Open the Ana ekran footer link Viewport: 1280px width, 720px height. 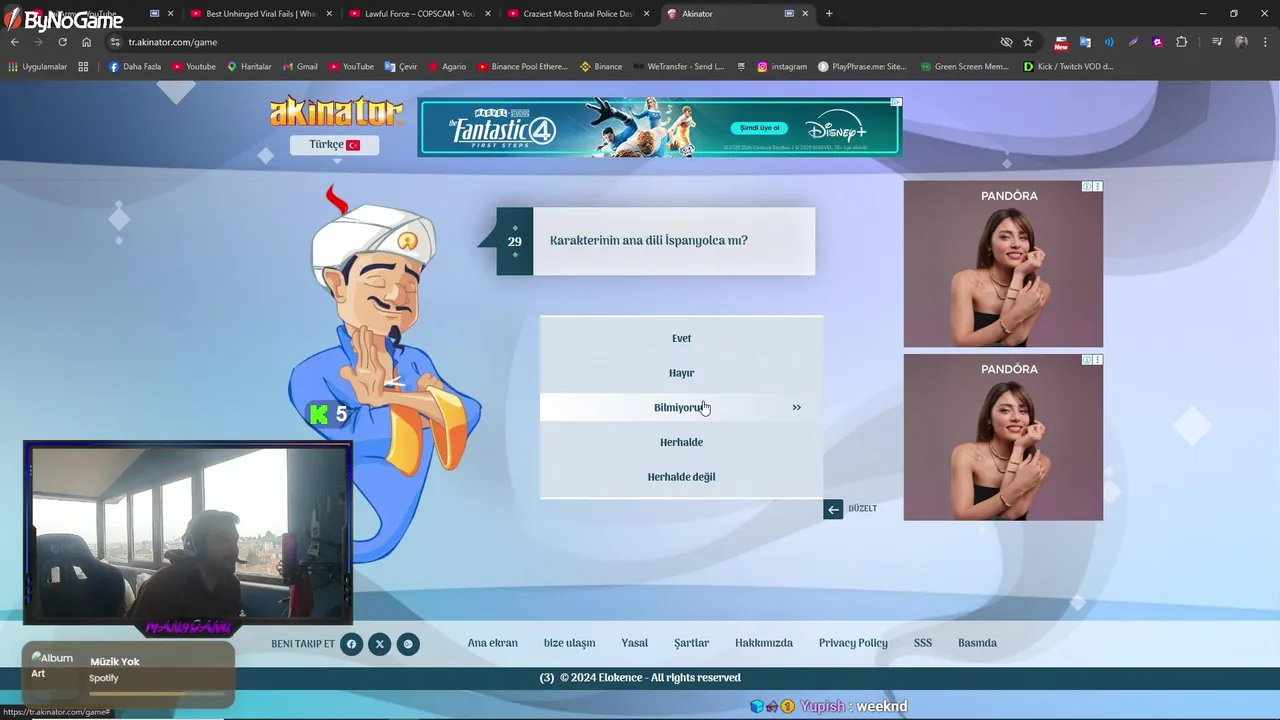coord(493,643)
